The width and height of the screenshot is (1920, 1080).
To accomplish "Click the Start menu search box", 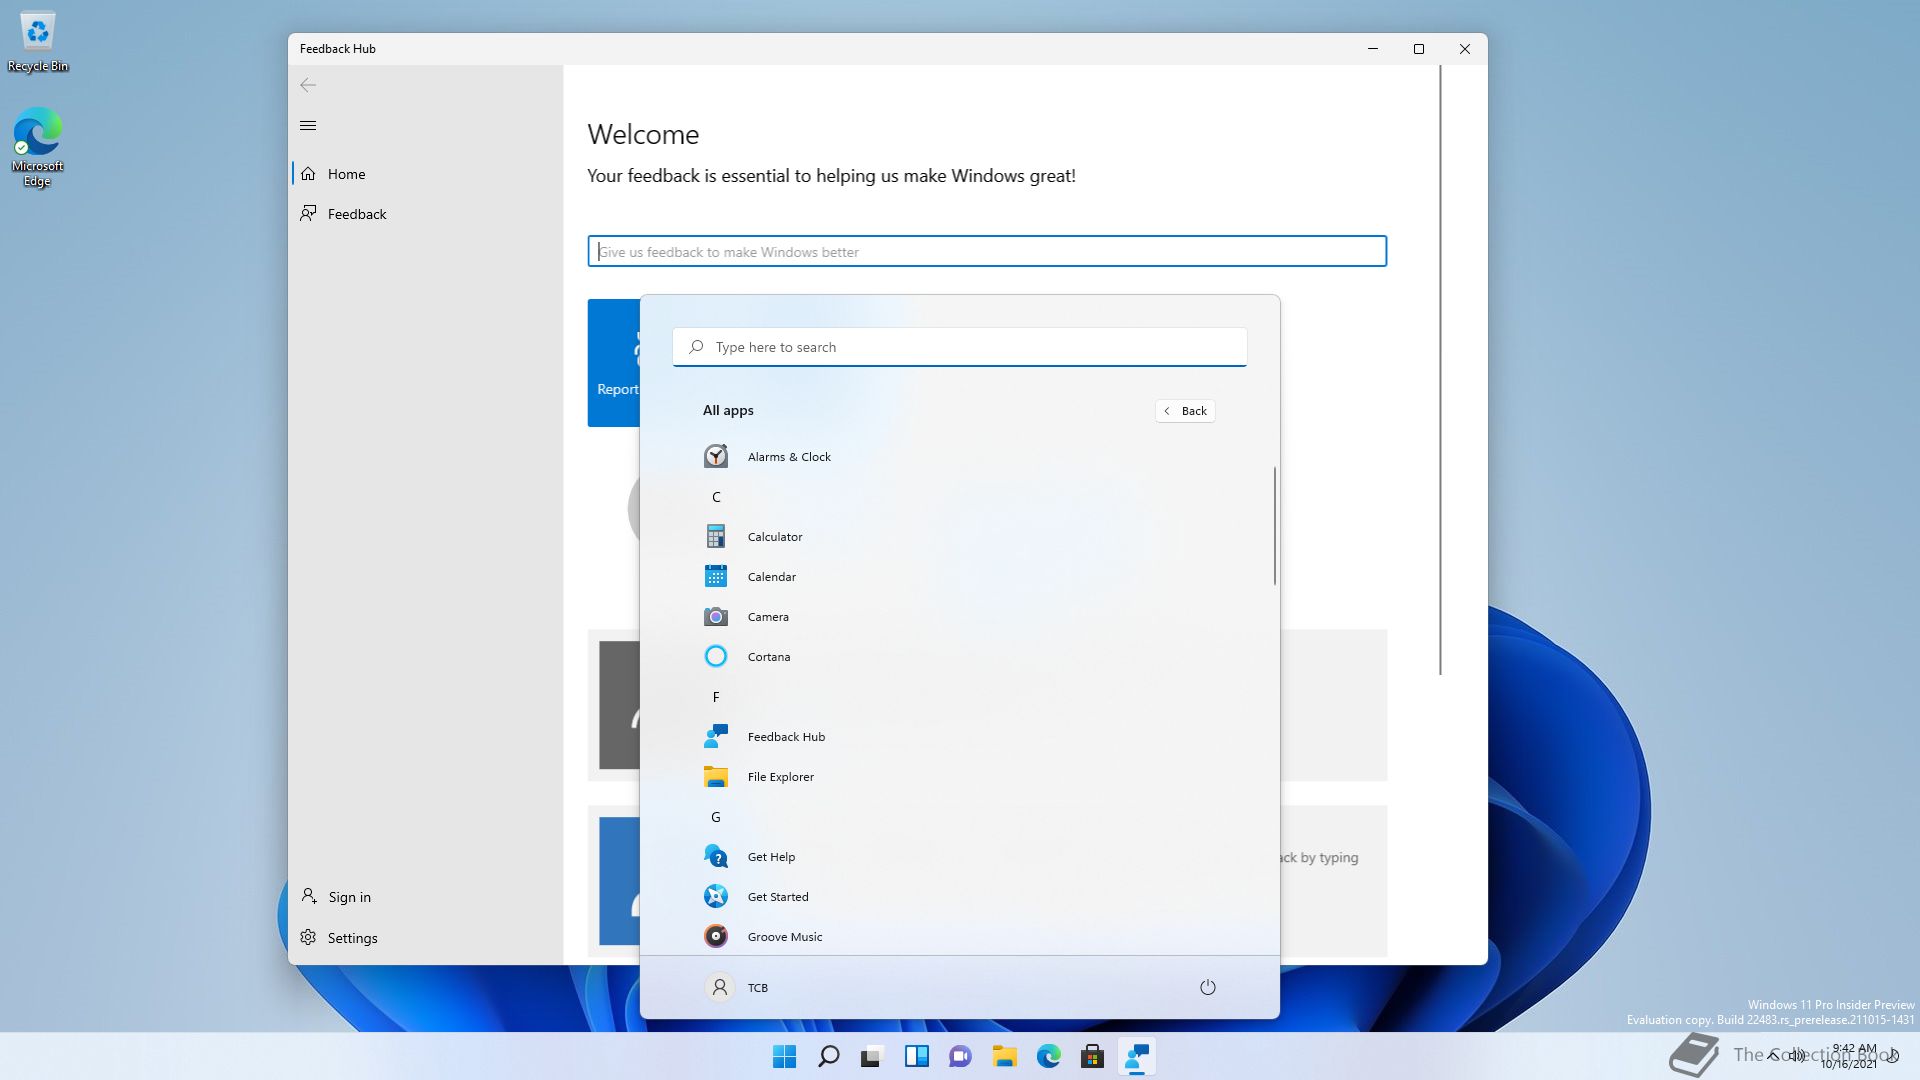I will click(960, 347).
